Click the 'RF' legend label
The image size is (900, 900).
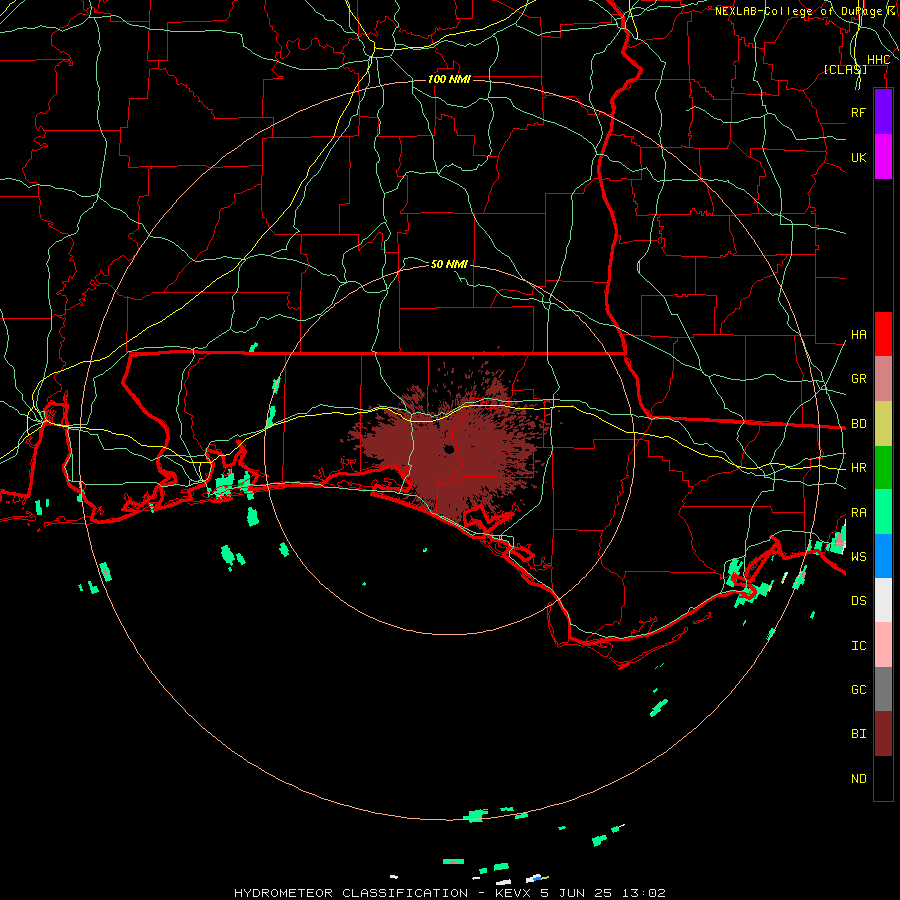[858, 112]
